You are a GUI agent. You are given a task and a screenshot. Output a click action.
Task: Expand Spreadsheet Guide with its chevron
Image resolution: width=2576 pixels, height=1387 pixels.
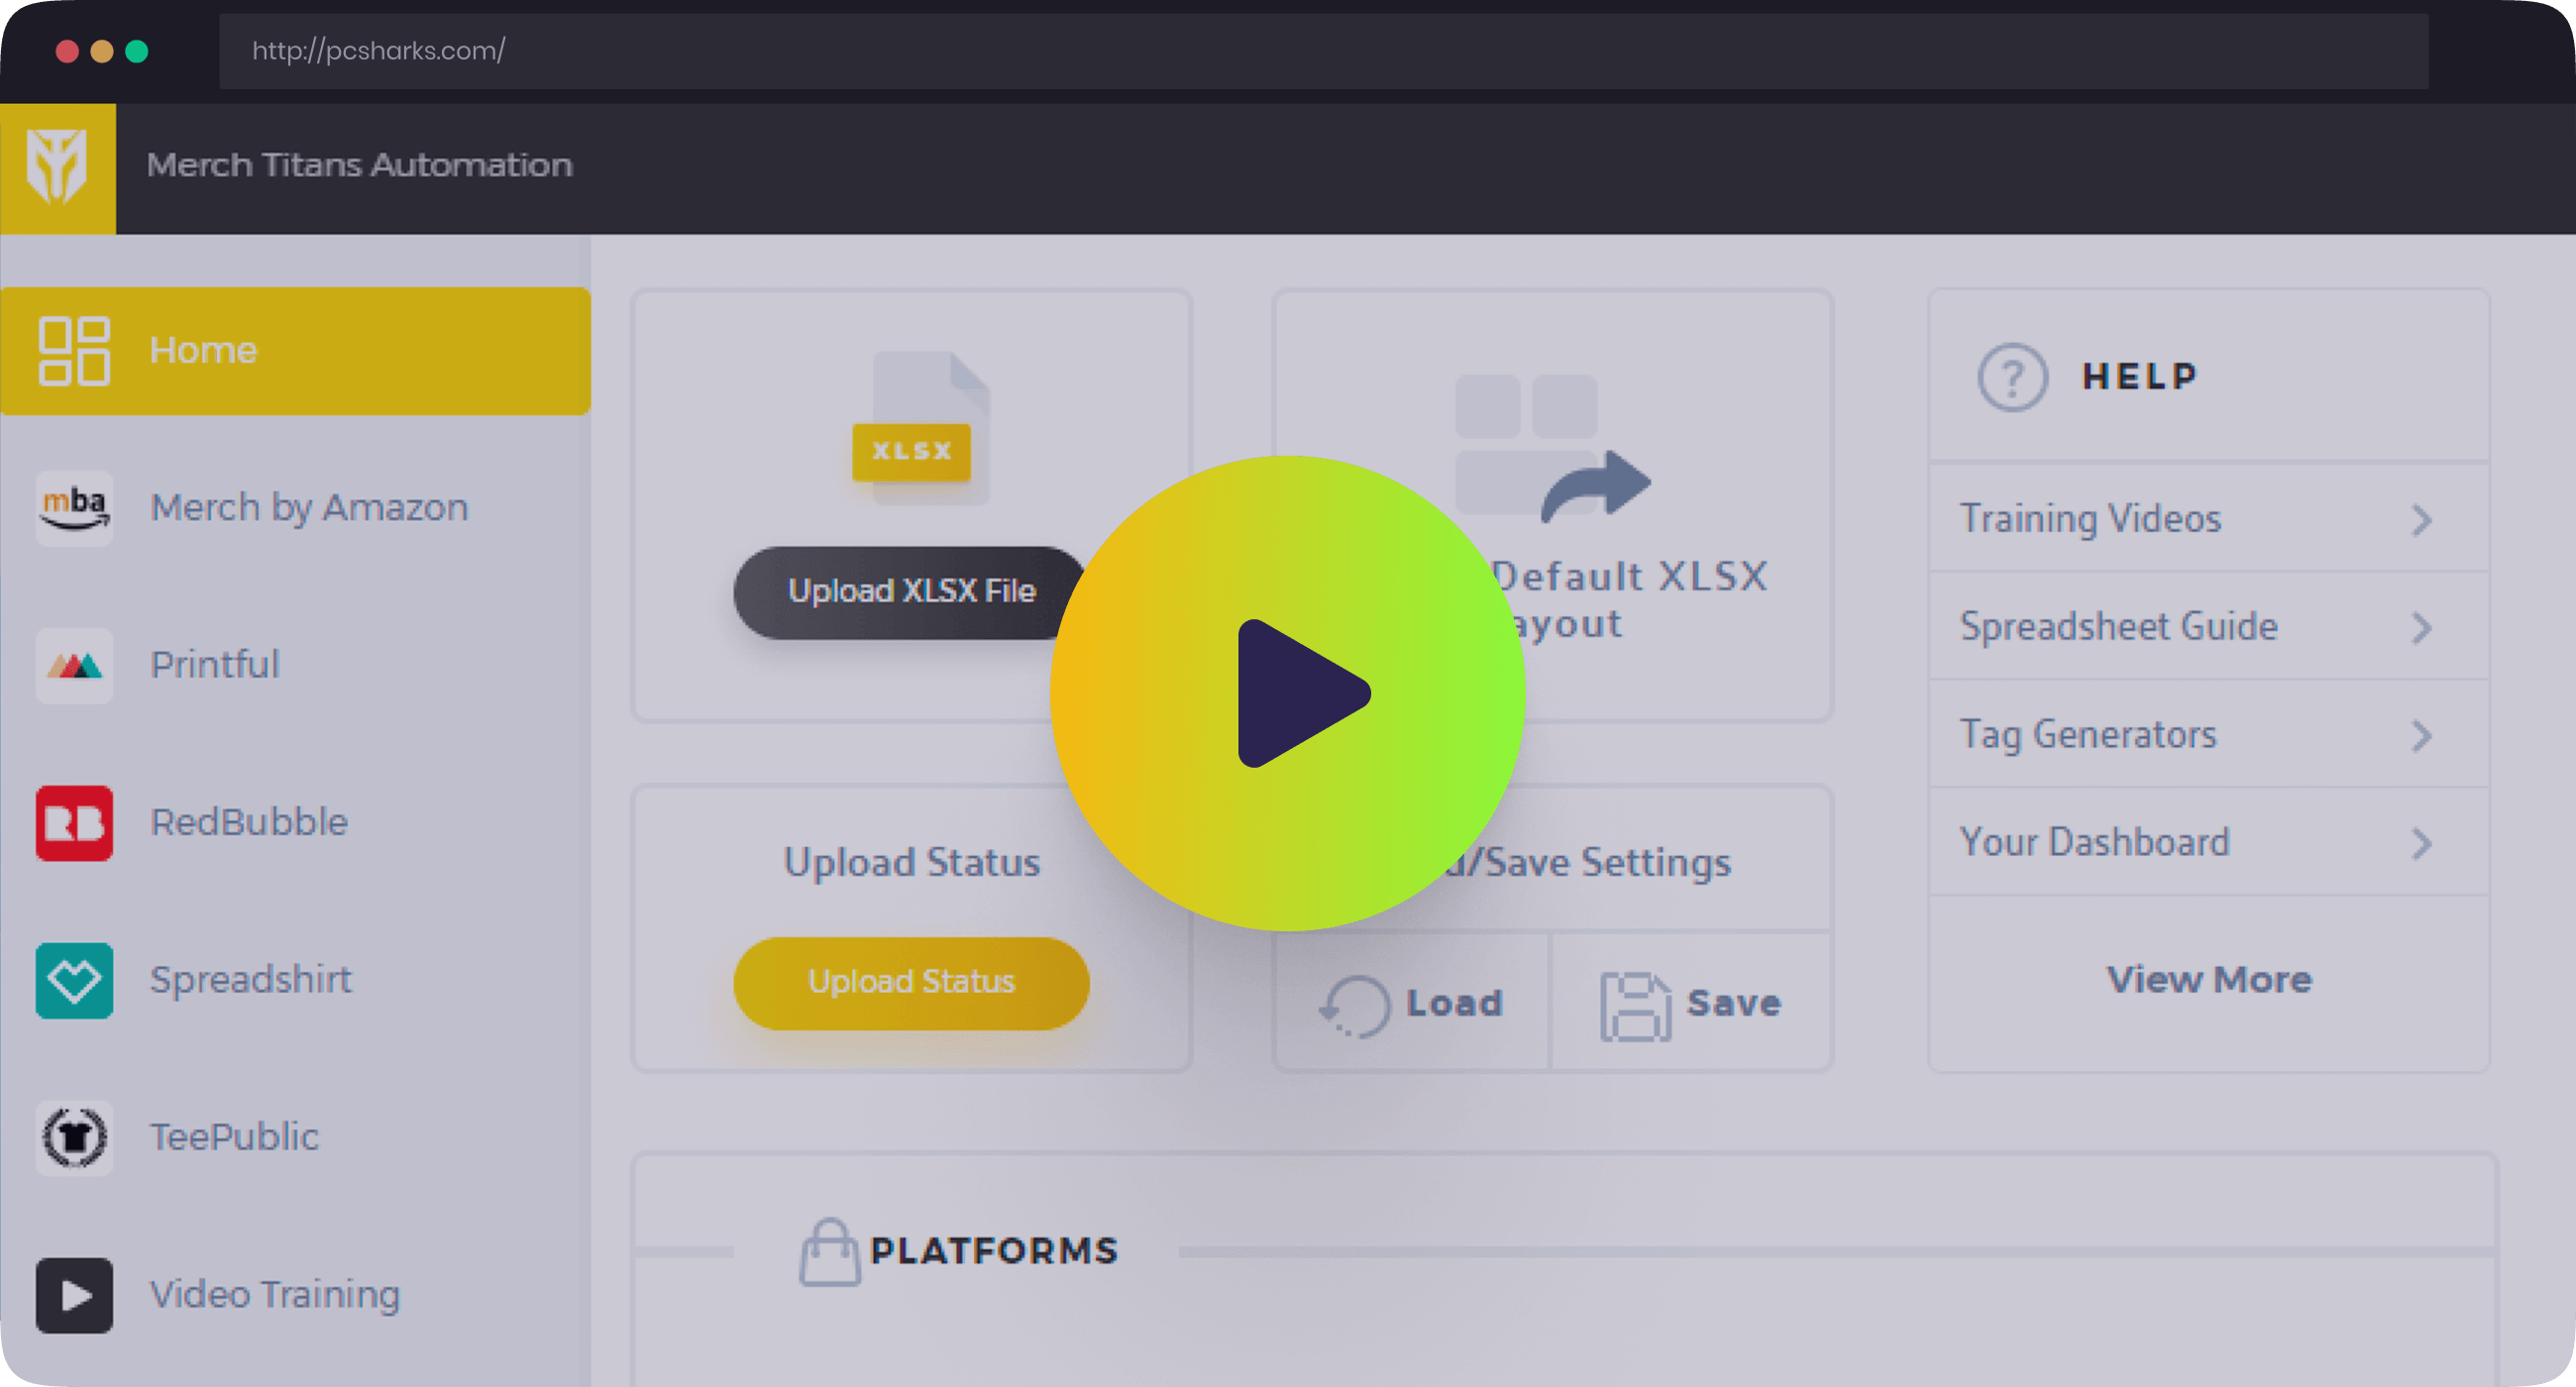[2421, 627]
